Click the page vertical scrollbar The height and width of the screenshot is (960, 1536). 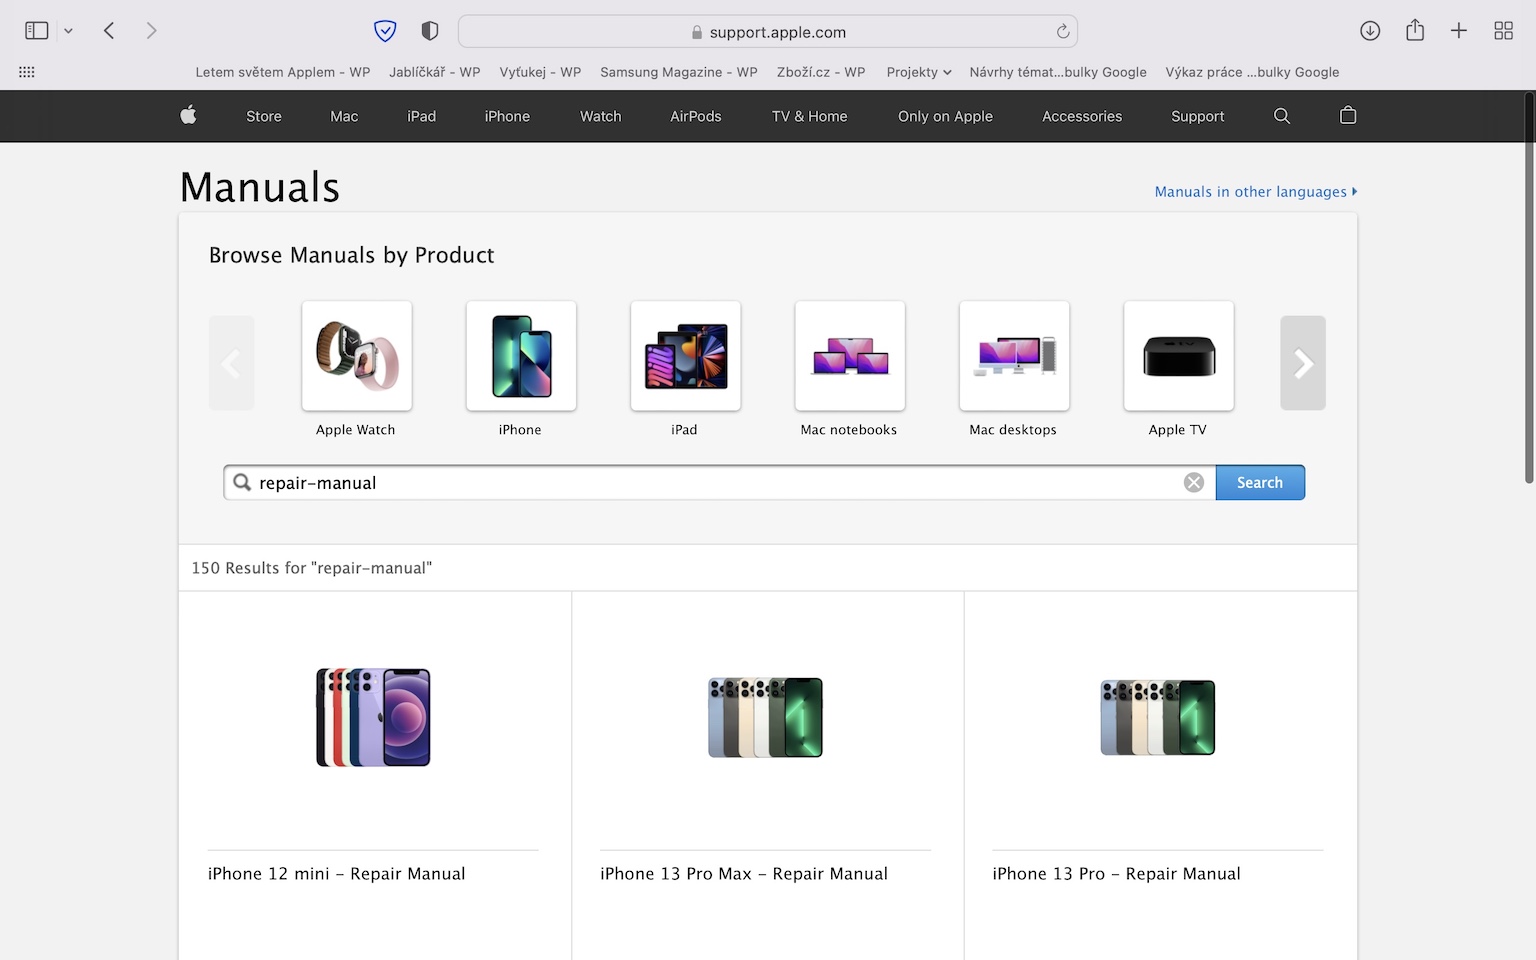1529,289
